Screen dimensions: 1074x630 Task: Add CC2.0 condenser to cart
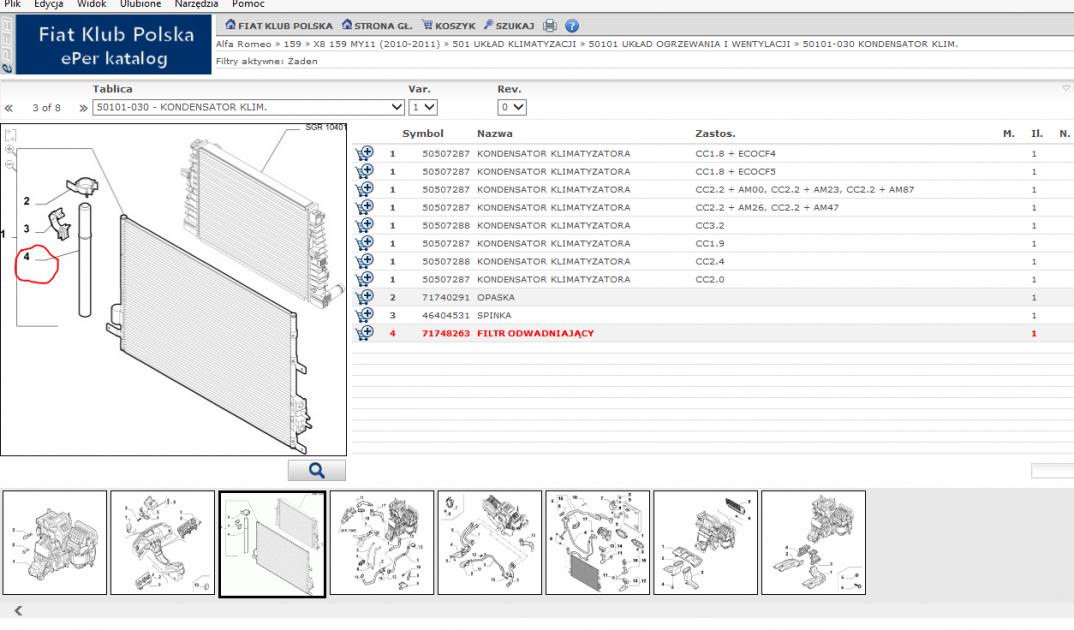pos(364,279)
